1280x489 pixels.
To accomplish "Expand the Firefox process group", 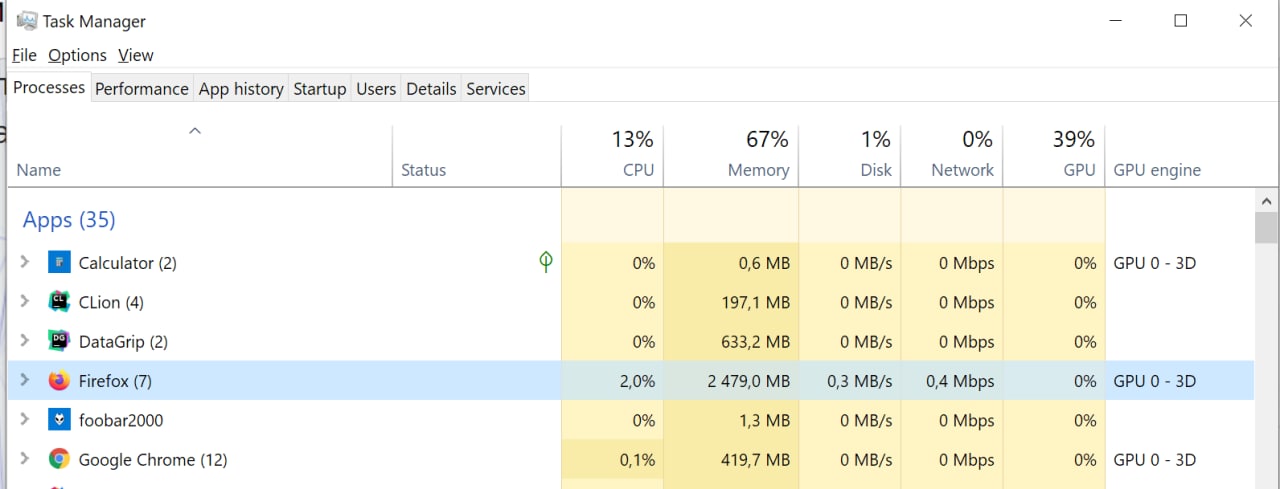I will click(x=25, y=381).
